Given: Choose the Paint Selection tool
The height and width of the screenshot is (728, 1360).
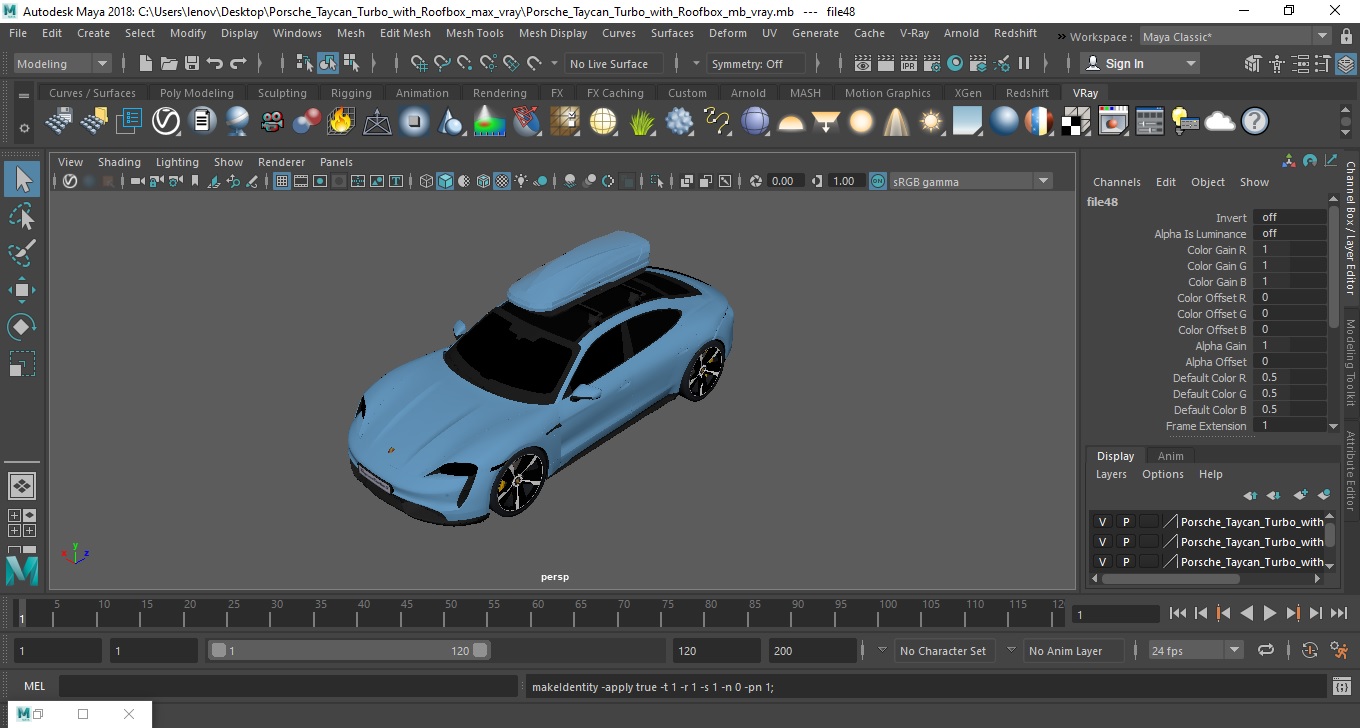Looking at the screenshot, I should (x=22, y=253).
